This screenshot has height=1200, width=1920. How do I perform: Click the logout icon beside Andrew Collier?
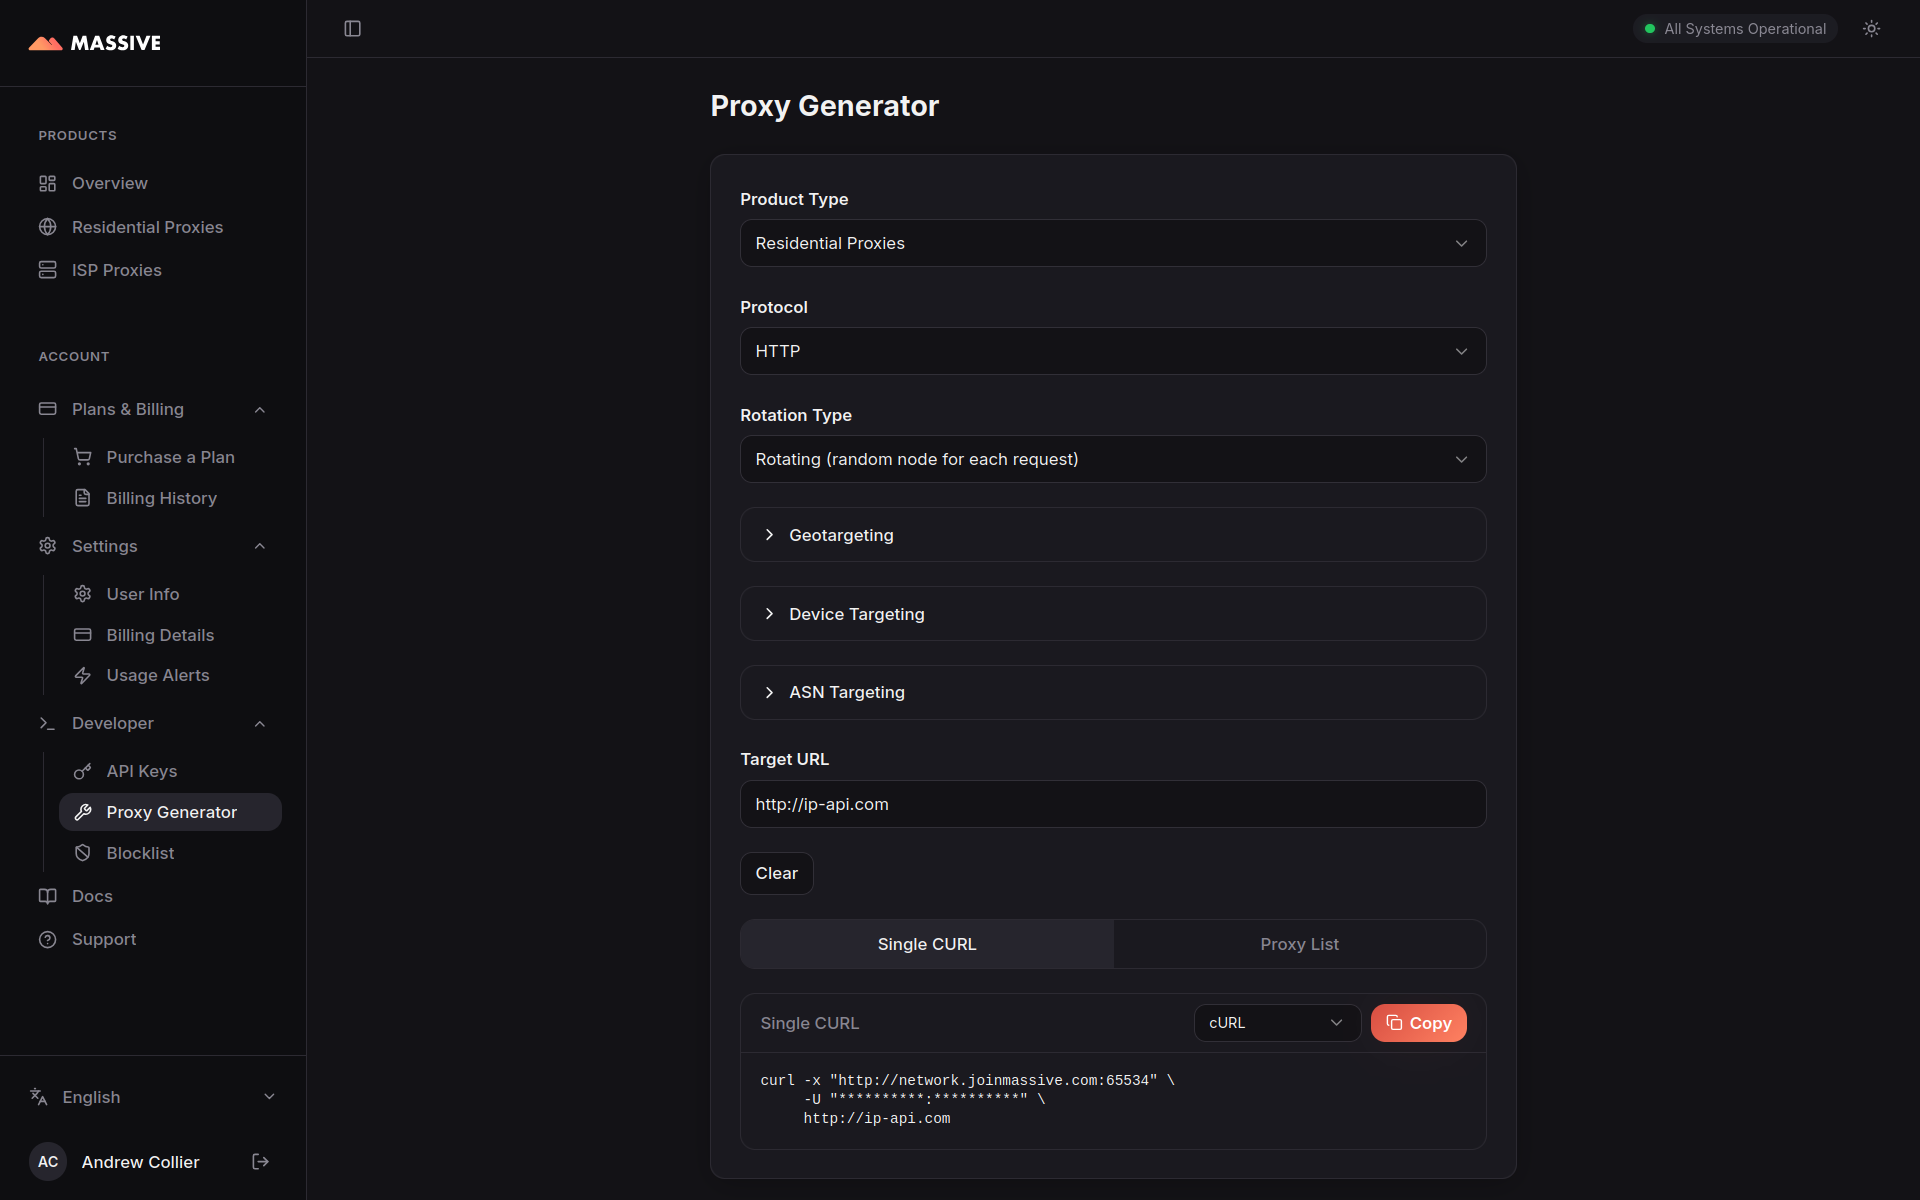click(260, 1161)
